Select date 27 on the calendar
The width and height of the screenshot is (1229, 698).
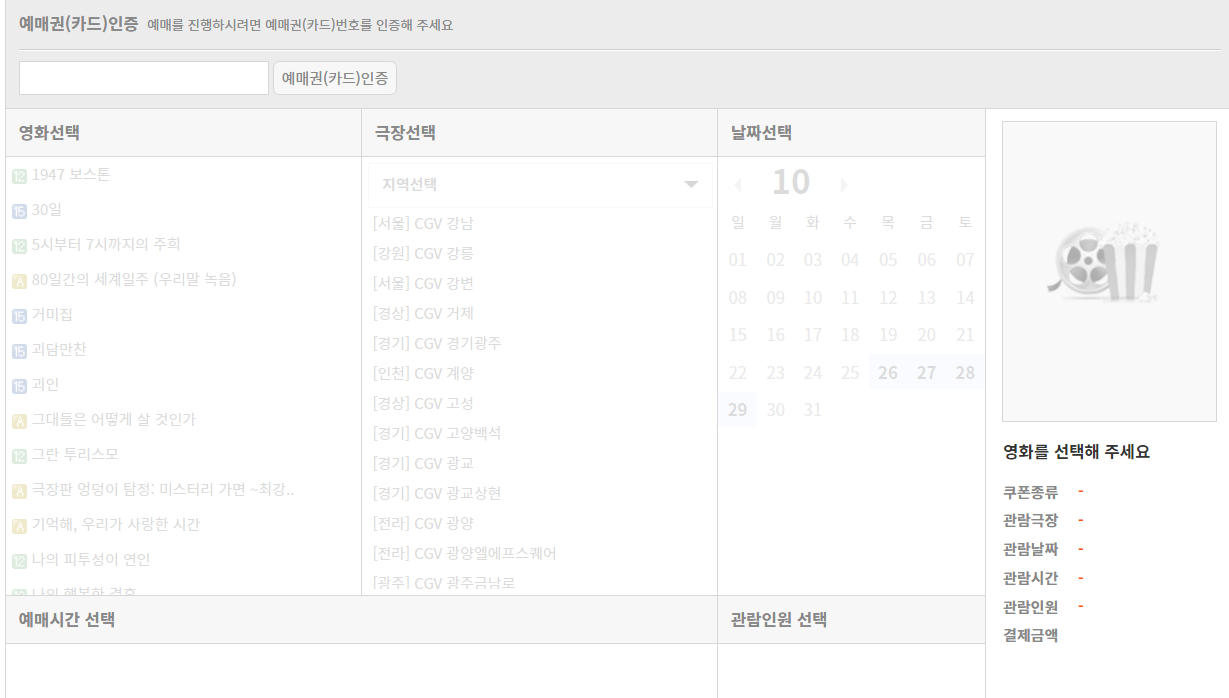[x=927, y=373]
